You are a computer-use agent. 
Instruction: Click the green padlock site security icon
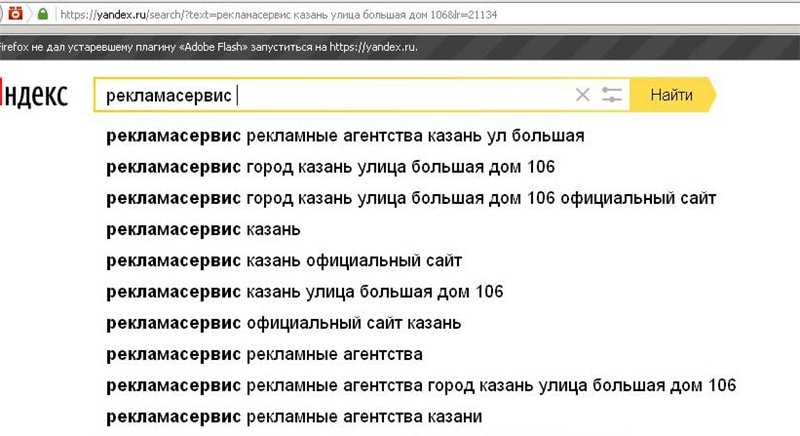click(x=43, y=14)
